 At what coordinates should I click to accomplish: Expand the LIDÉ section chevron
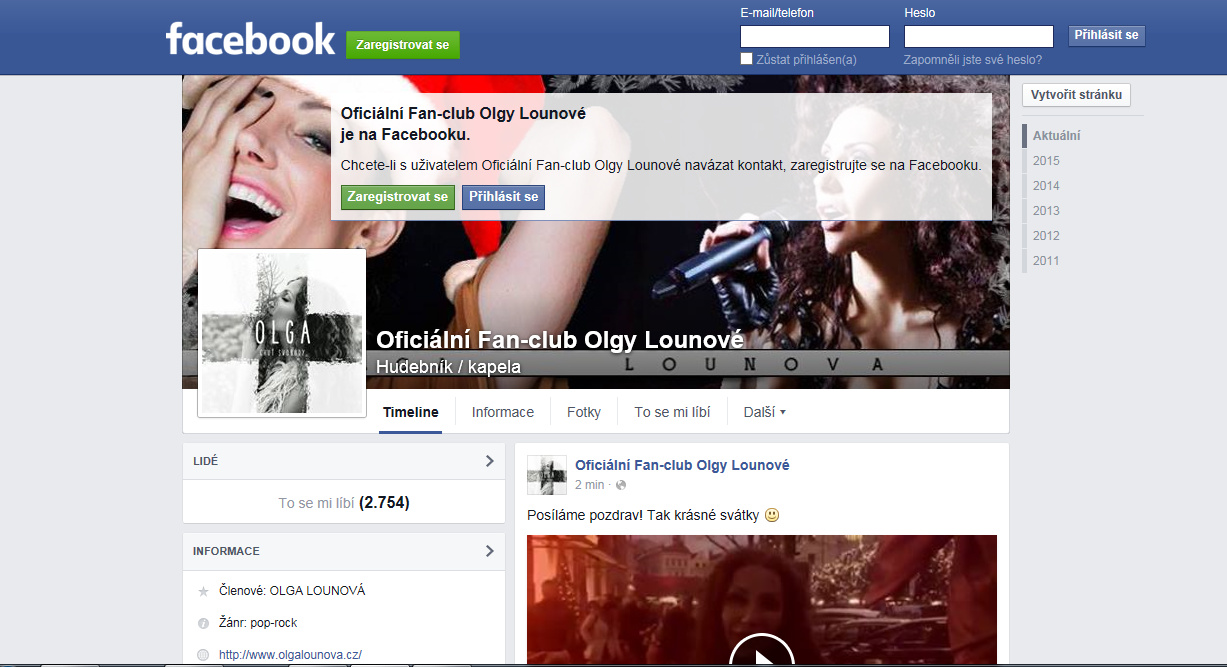coord(489,461)
